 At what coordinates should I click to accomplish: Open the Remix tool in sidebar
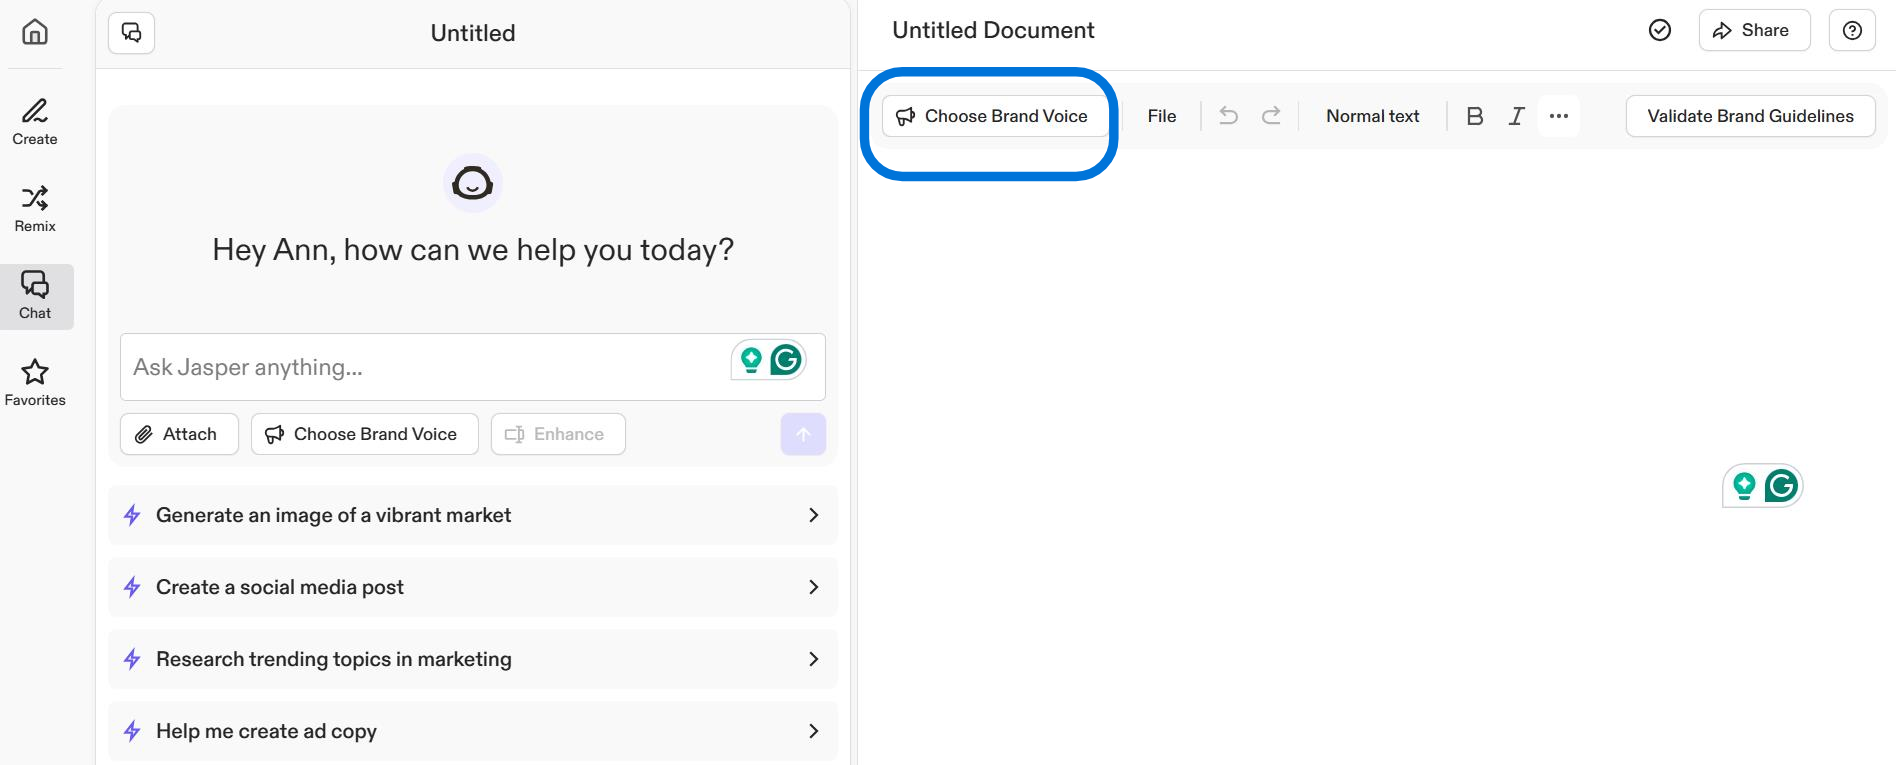click(35, 208)
